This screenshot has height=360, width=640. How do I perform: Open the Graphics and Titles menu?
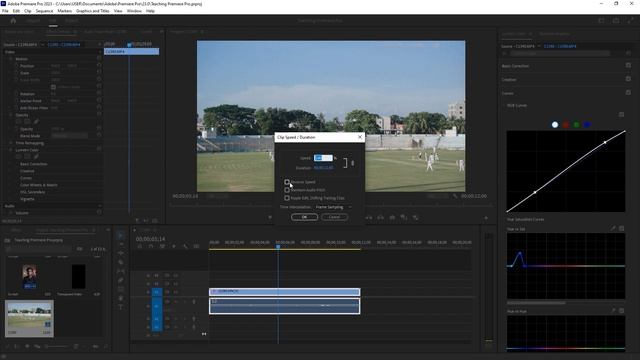tap(93, 11)
